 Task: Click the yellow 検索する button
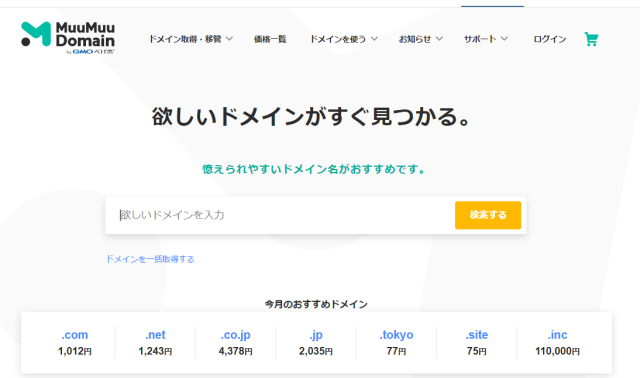coord(488,215)
